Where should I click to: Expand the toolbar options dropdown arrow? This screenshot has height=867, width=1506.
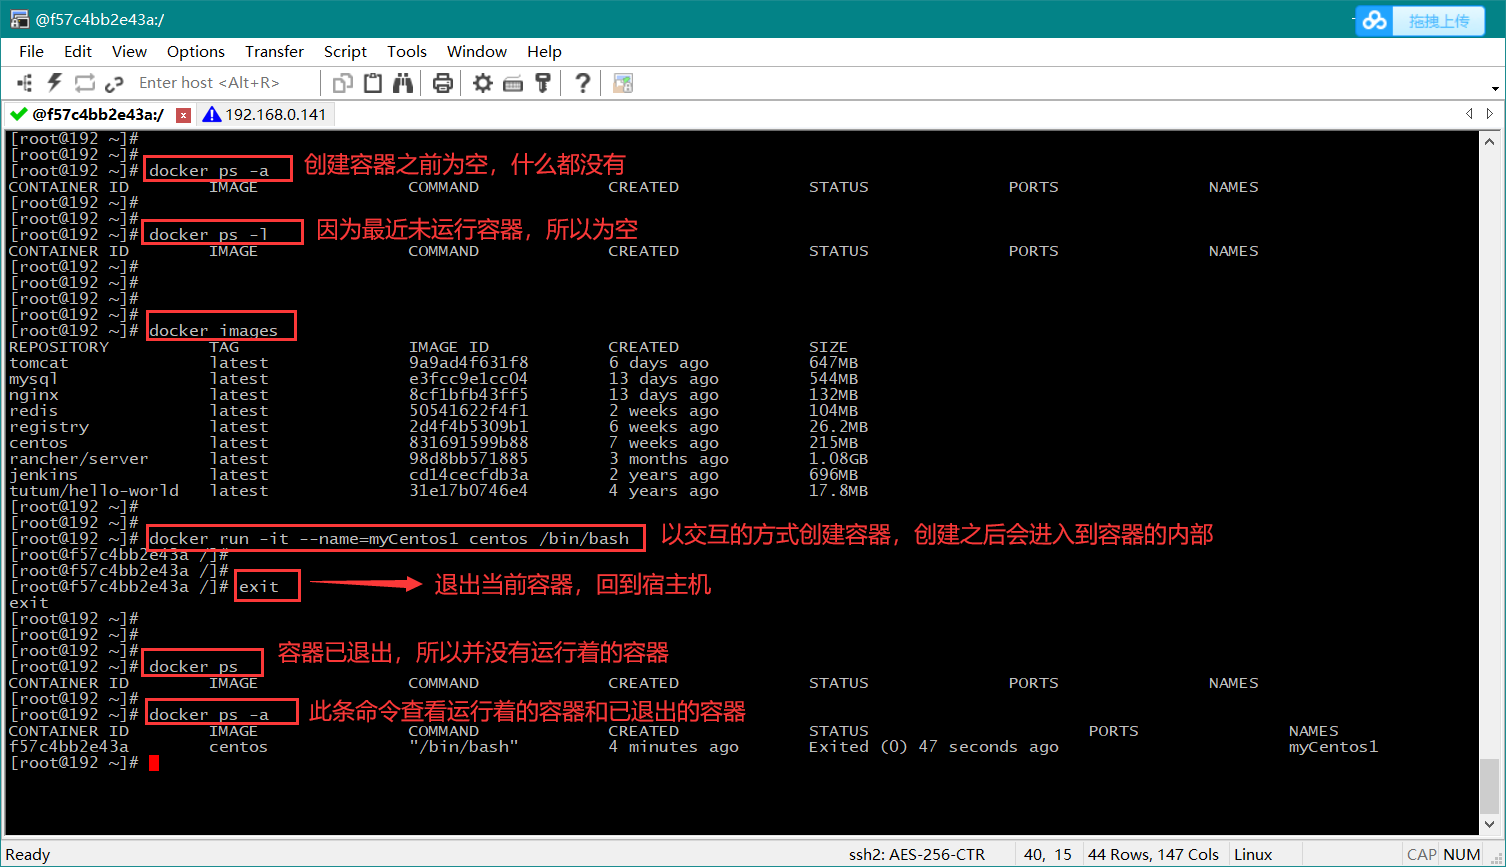(x=1495, y=89)
